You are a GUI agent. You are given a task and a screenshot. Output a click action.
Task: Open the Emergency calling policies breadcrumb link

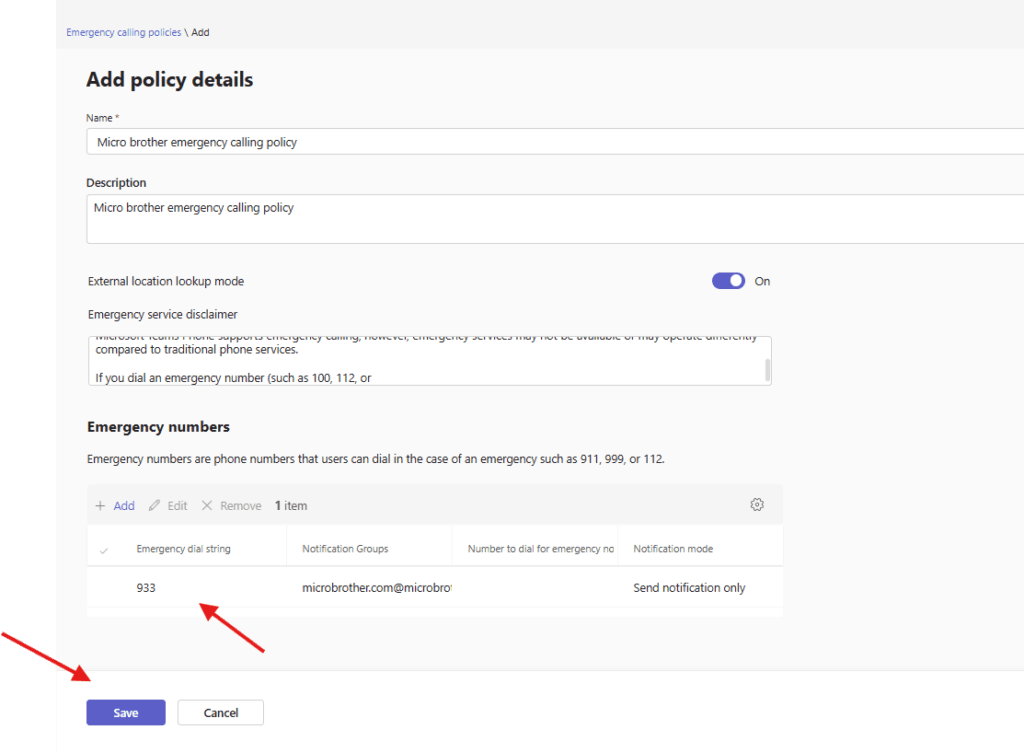(x=124, y=33)
